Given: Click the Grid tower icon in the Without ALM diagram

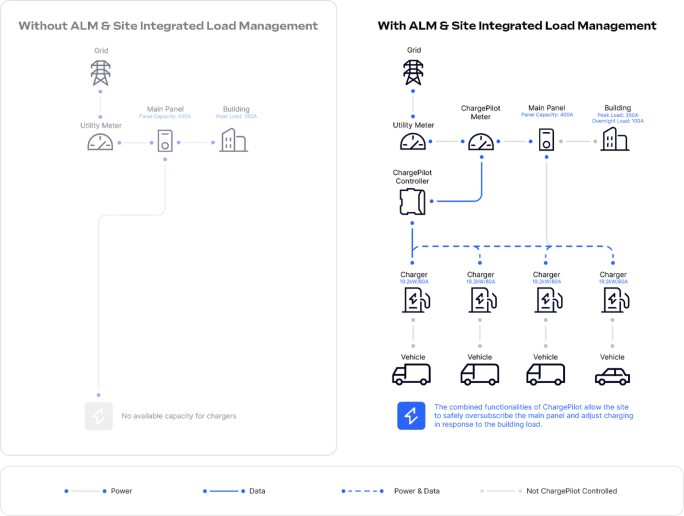Looking at the screenshot, I should click(x=101, y=73).
